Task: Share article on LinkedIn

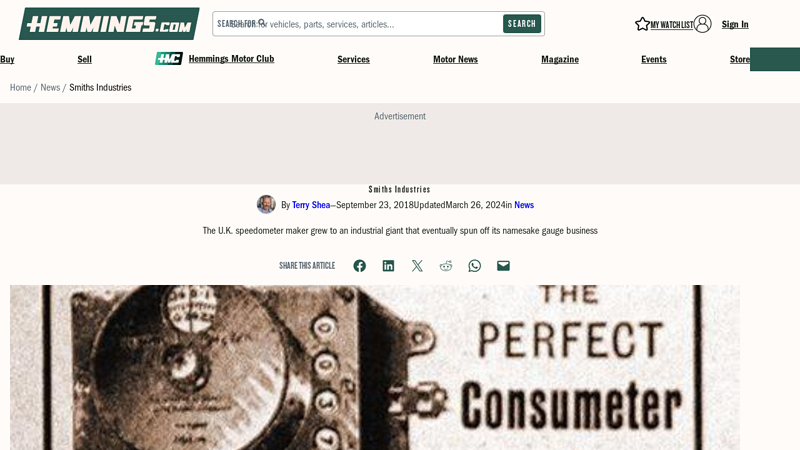Action: [x=388, y=266]
